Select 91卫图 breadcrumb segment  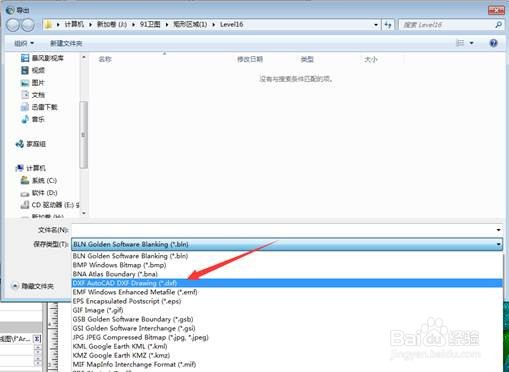[150, 24]
